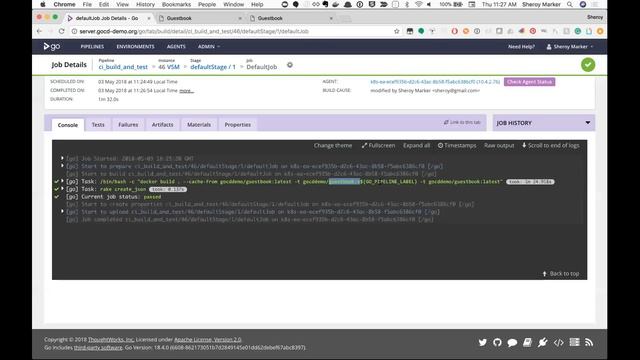Open the documentation book icon in the footer

click(527, 342)
